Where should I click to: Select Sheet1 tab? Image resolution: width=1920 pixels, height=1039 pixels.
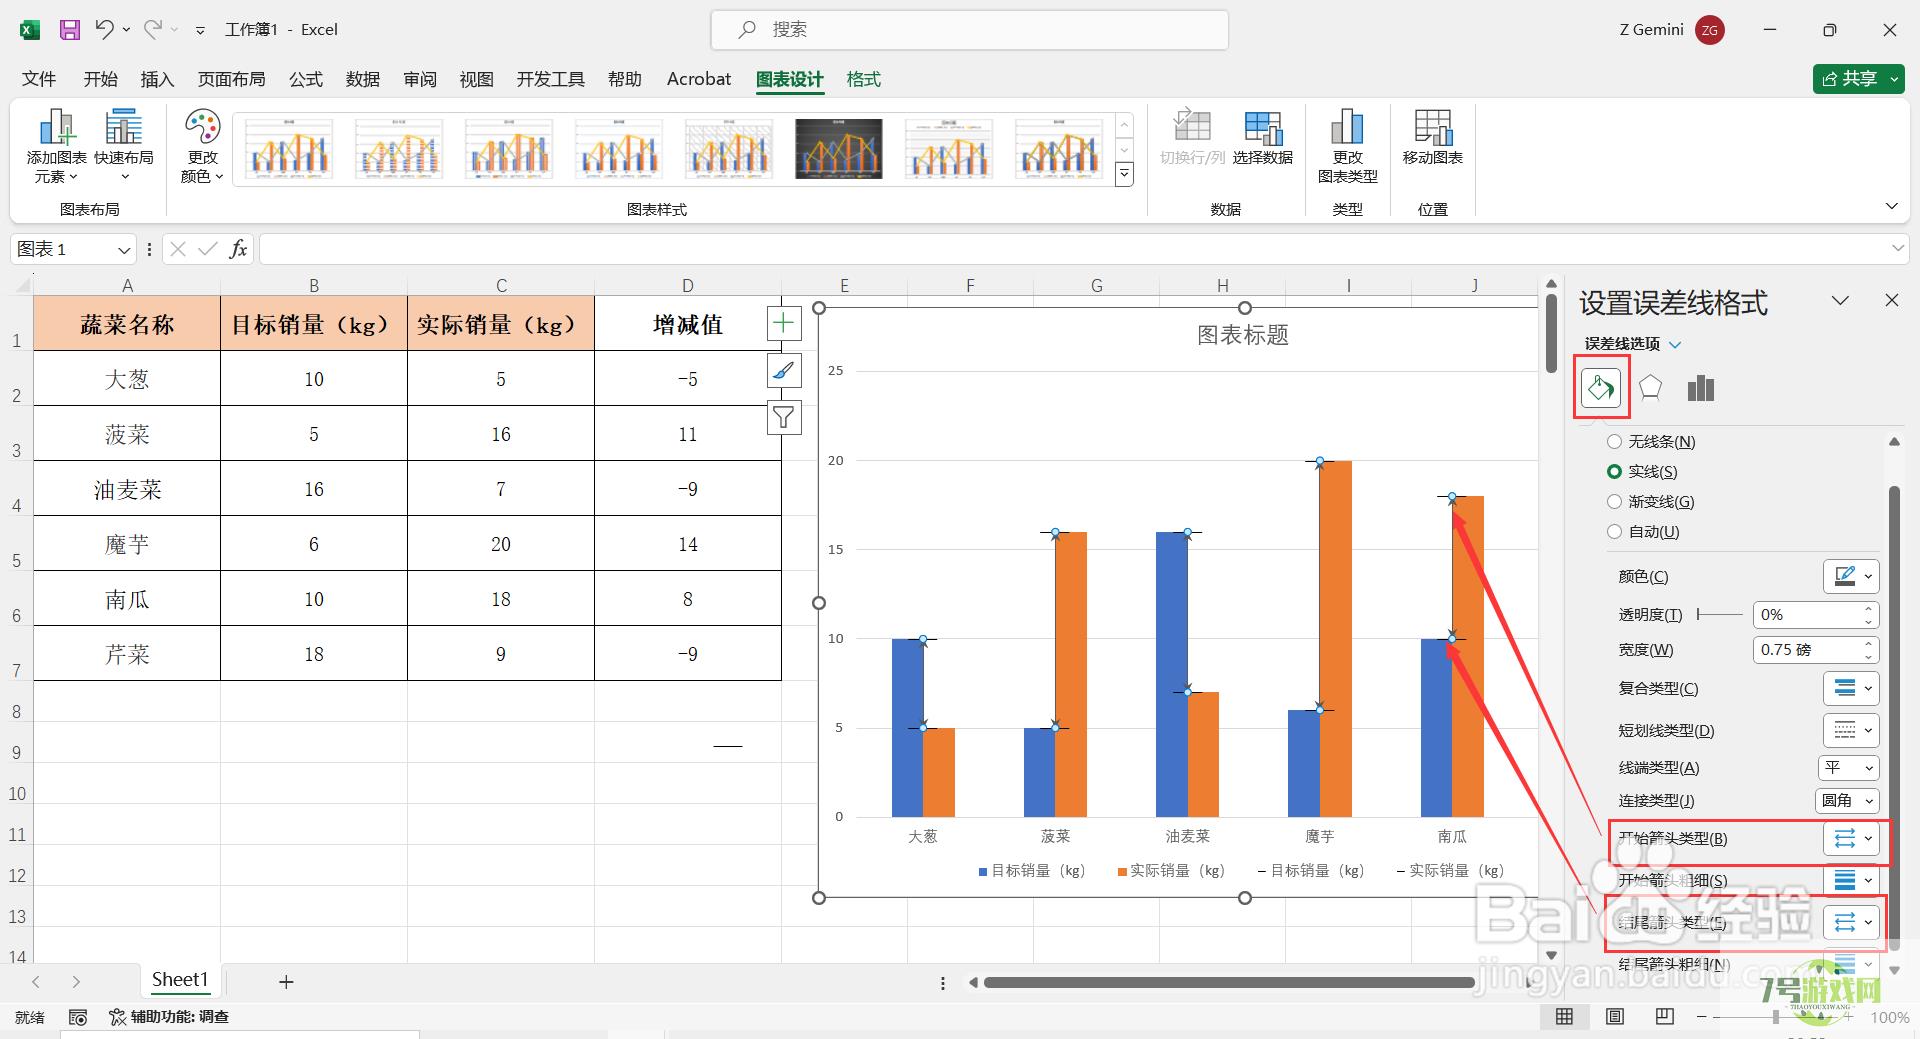[180, 980]
